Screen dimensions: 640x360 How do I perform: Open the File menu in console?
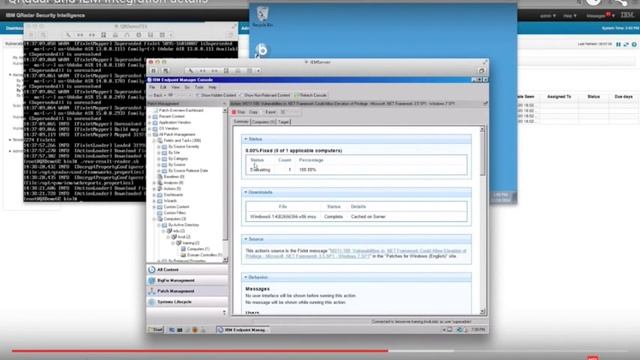pyautogui.click(x=152, y=87)
